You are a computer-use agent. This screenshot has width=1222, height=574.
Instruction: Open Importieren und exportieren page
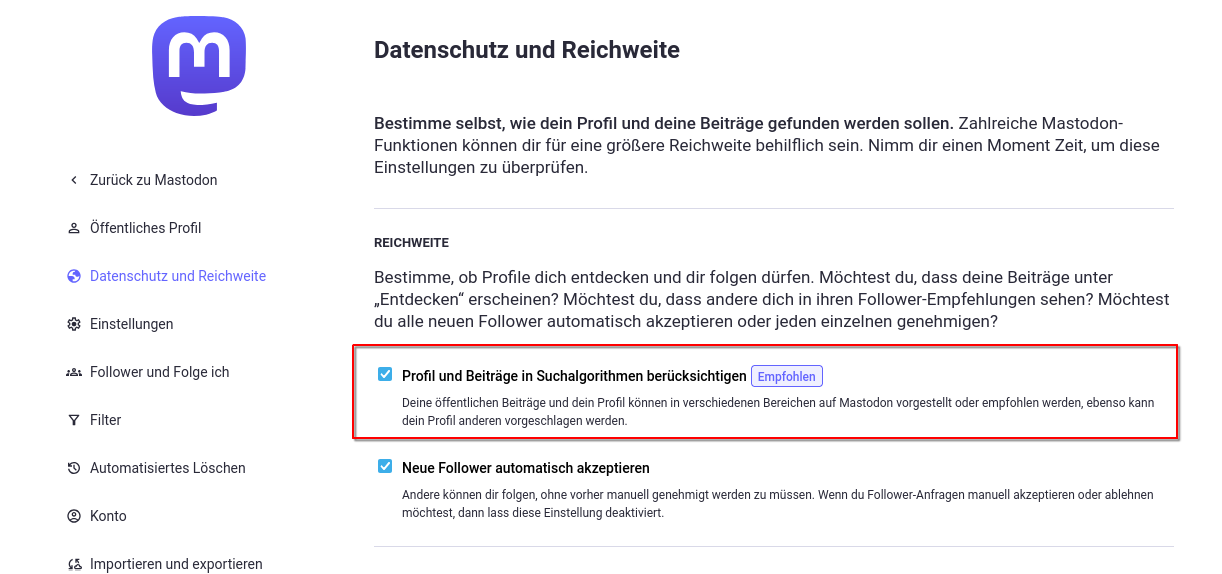pos(176,564)
